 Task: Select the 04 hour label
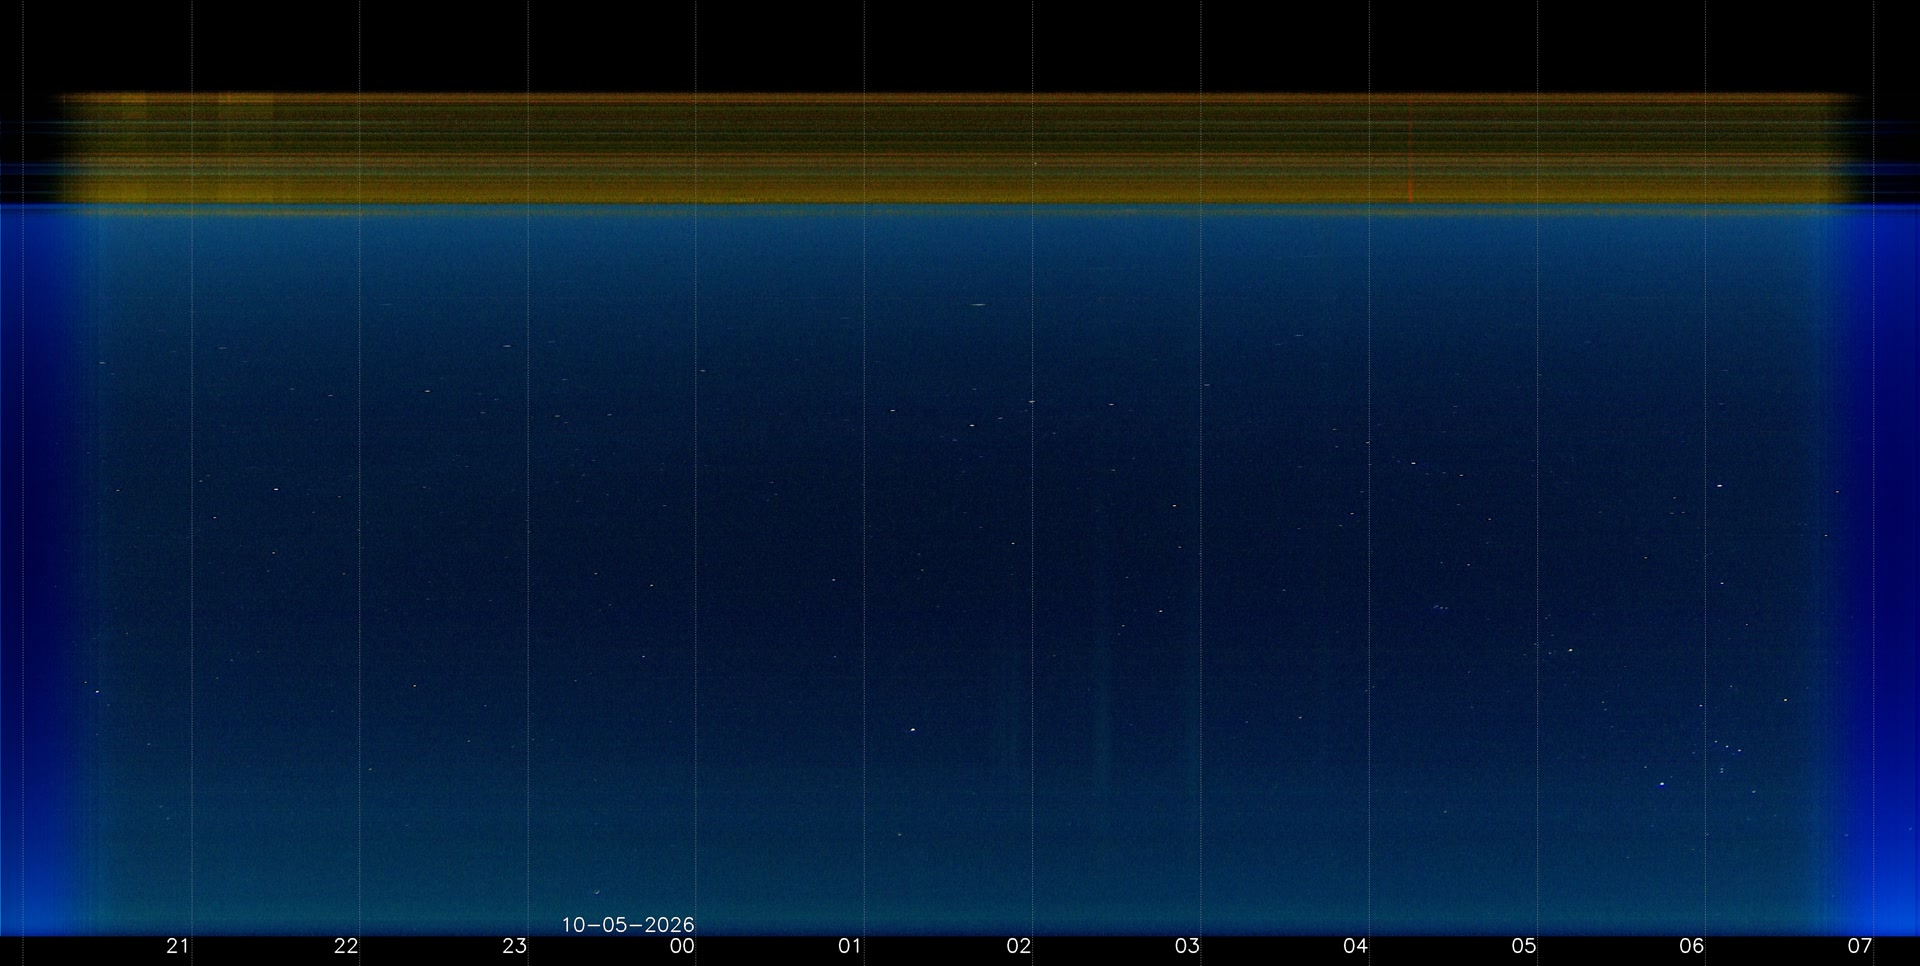click(1355, 946)
